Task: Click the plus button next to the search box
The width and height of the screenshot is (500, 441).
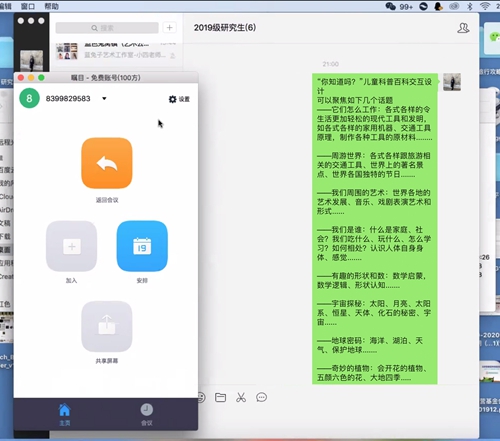Action: click(169, 28)
